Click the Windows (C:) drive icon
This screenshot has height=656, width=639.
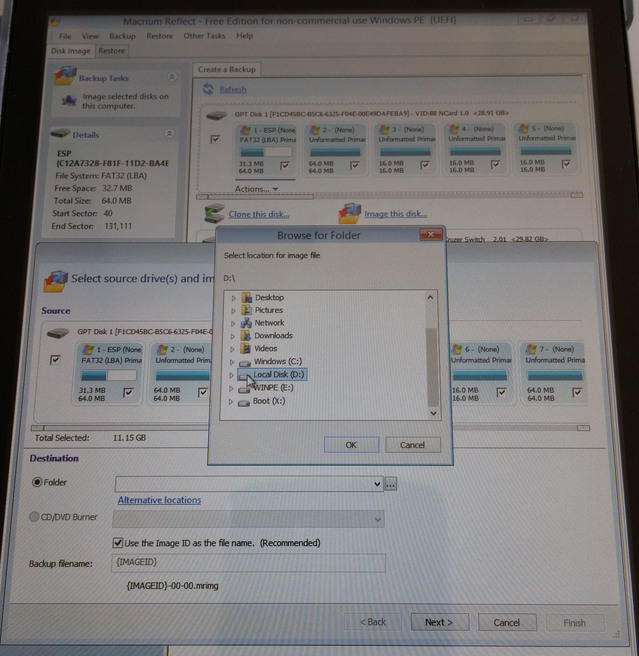coord(245,362)
